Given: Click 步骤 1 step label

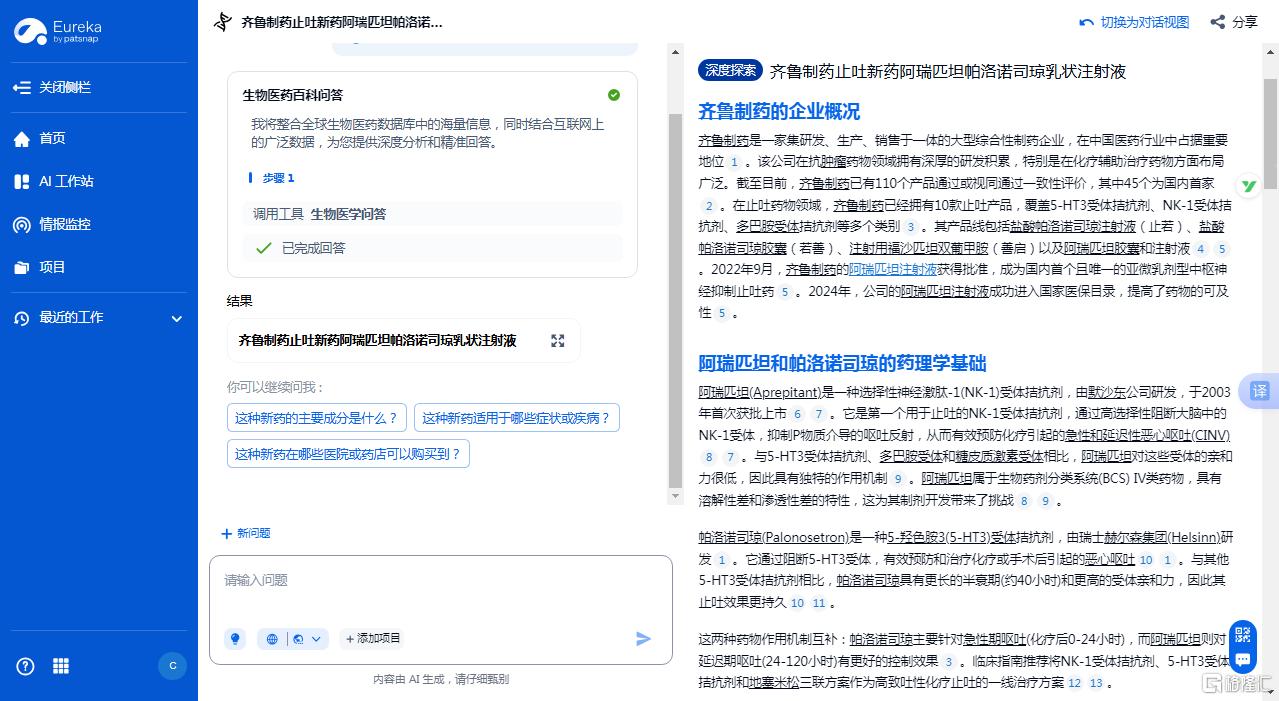Looking at the screenshot, I should point(278,178).
